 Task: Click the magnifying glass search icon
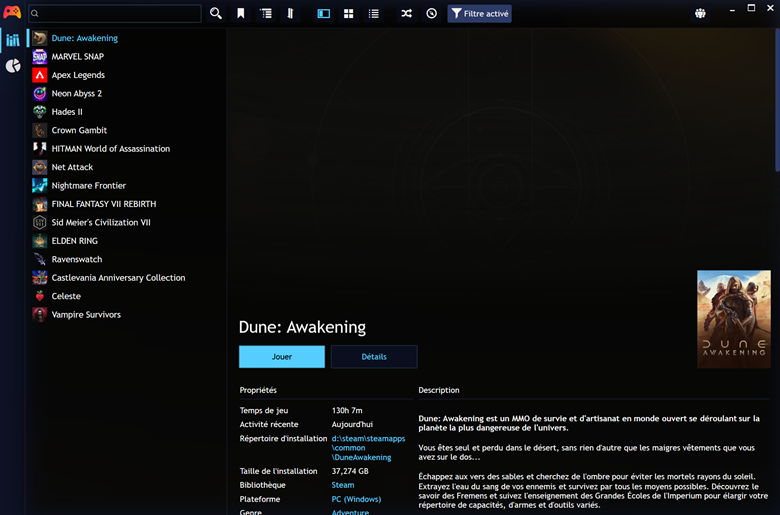[x=216, y=14]
